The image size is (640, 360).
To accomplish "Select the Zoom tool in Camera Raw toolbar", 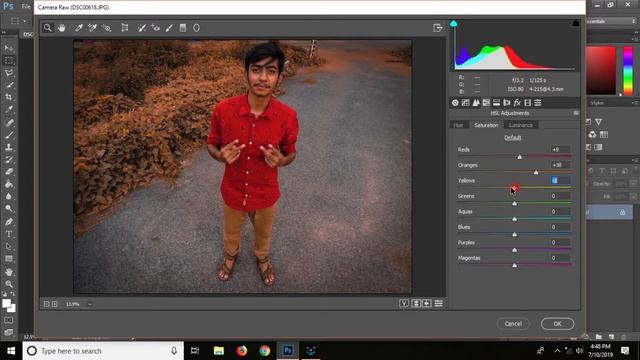I will [48, 28].
